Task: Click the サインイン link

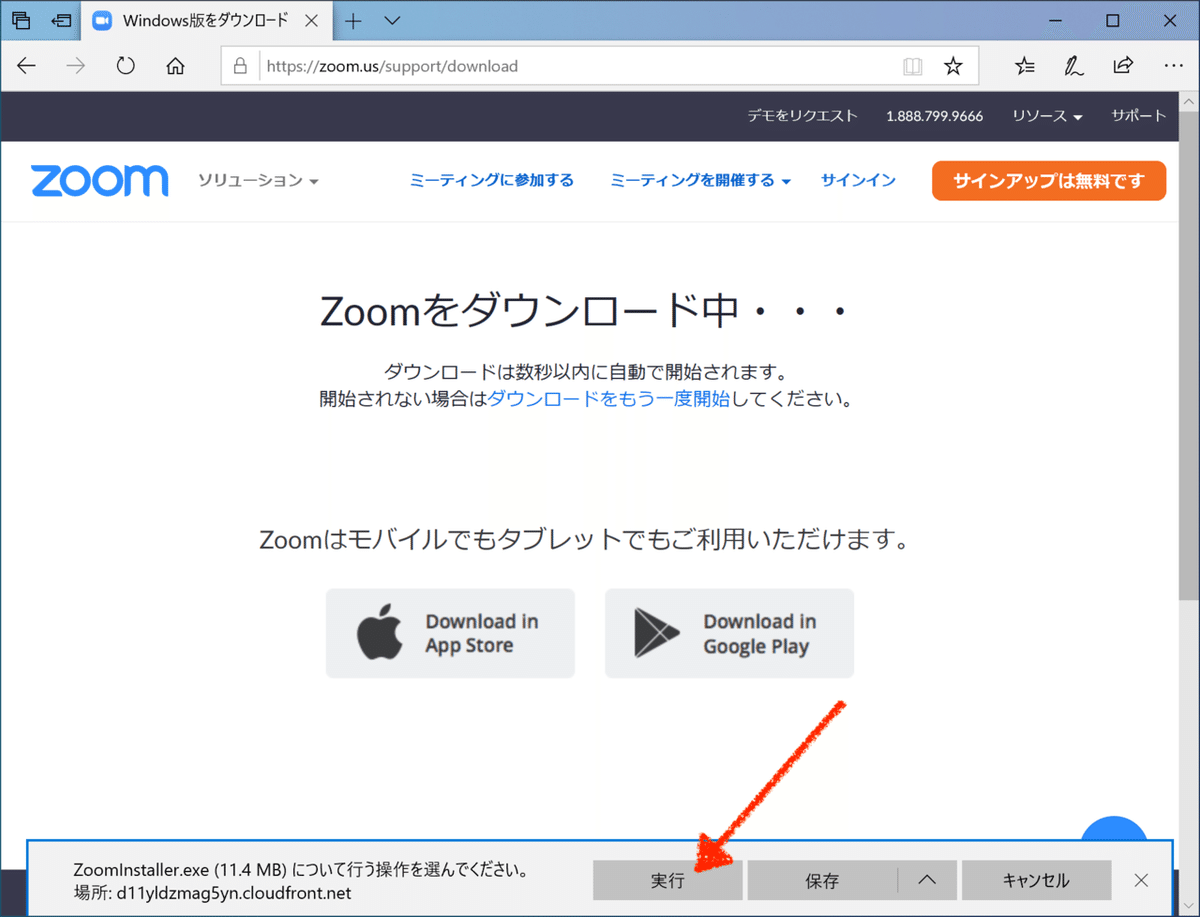Action: click(x=858, y=180)
